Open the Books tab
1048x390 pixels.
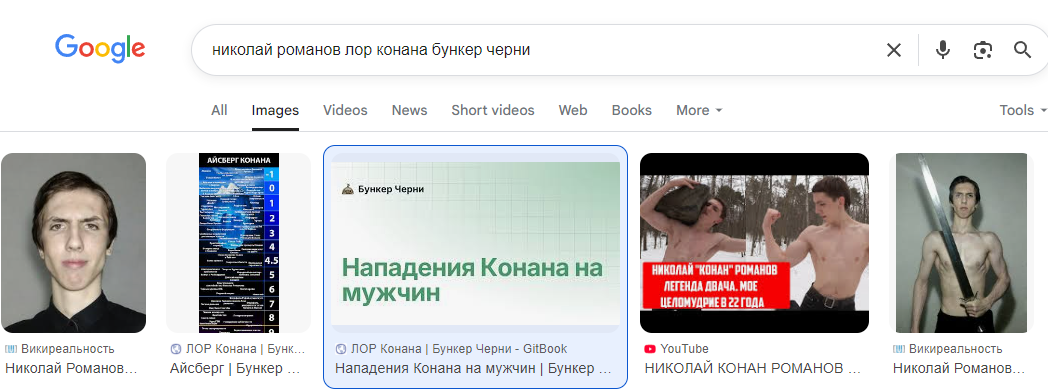click(x=632, y=110)
